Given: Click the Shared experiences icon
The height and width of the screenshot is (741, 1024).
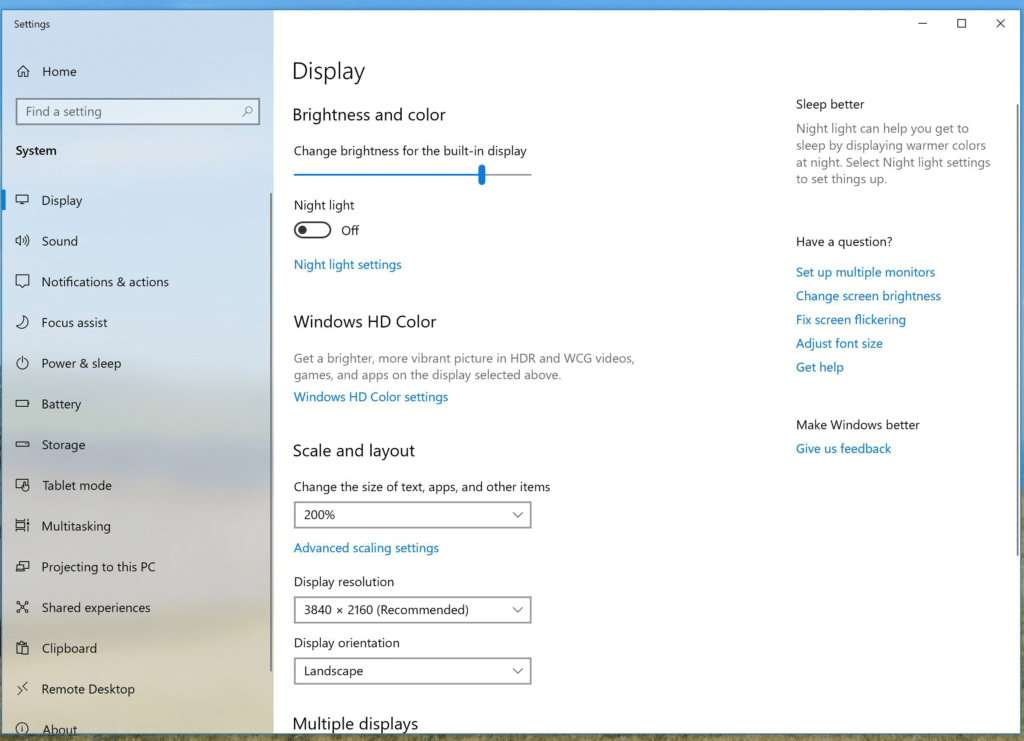Looking at the screenshot, I should pos(22,607).
